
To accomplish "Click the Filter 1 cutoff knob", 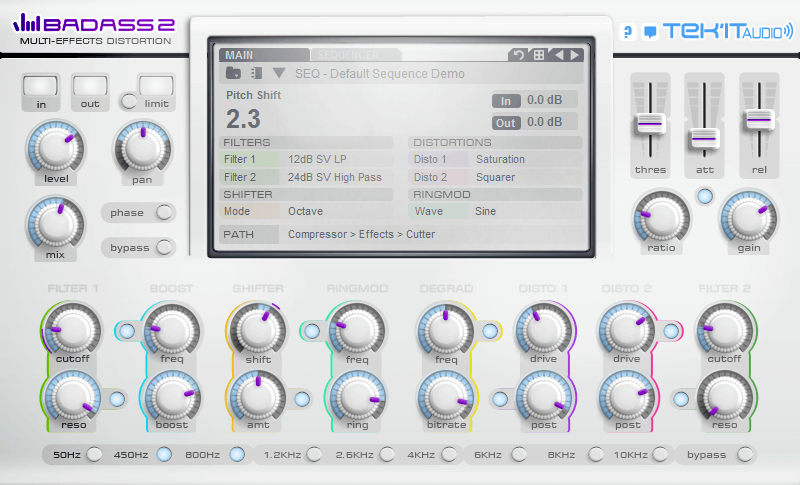I will [x=72, y=330].
